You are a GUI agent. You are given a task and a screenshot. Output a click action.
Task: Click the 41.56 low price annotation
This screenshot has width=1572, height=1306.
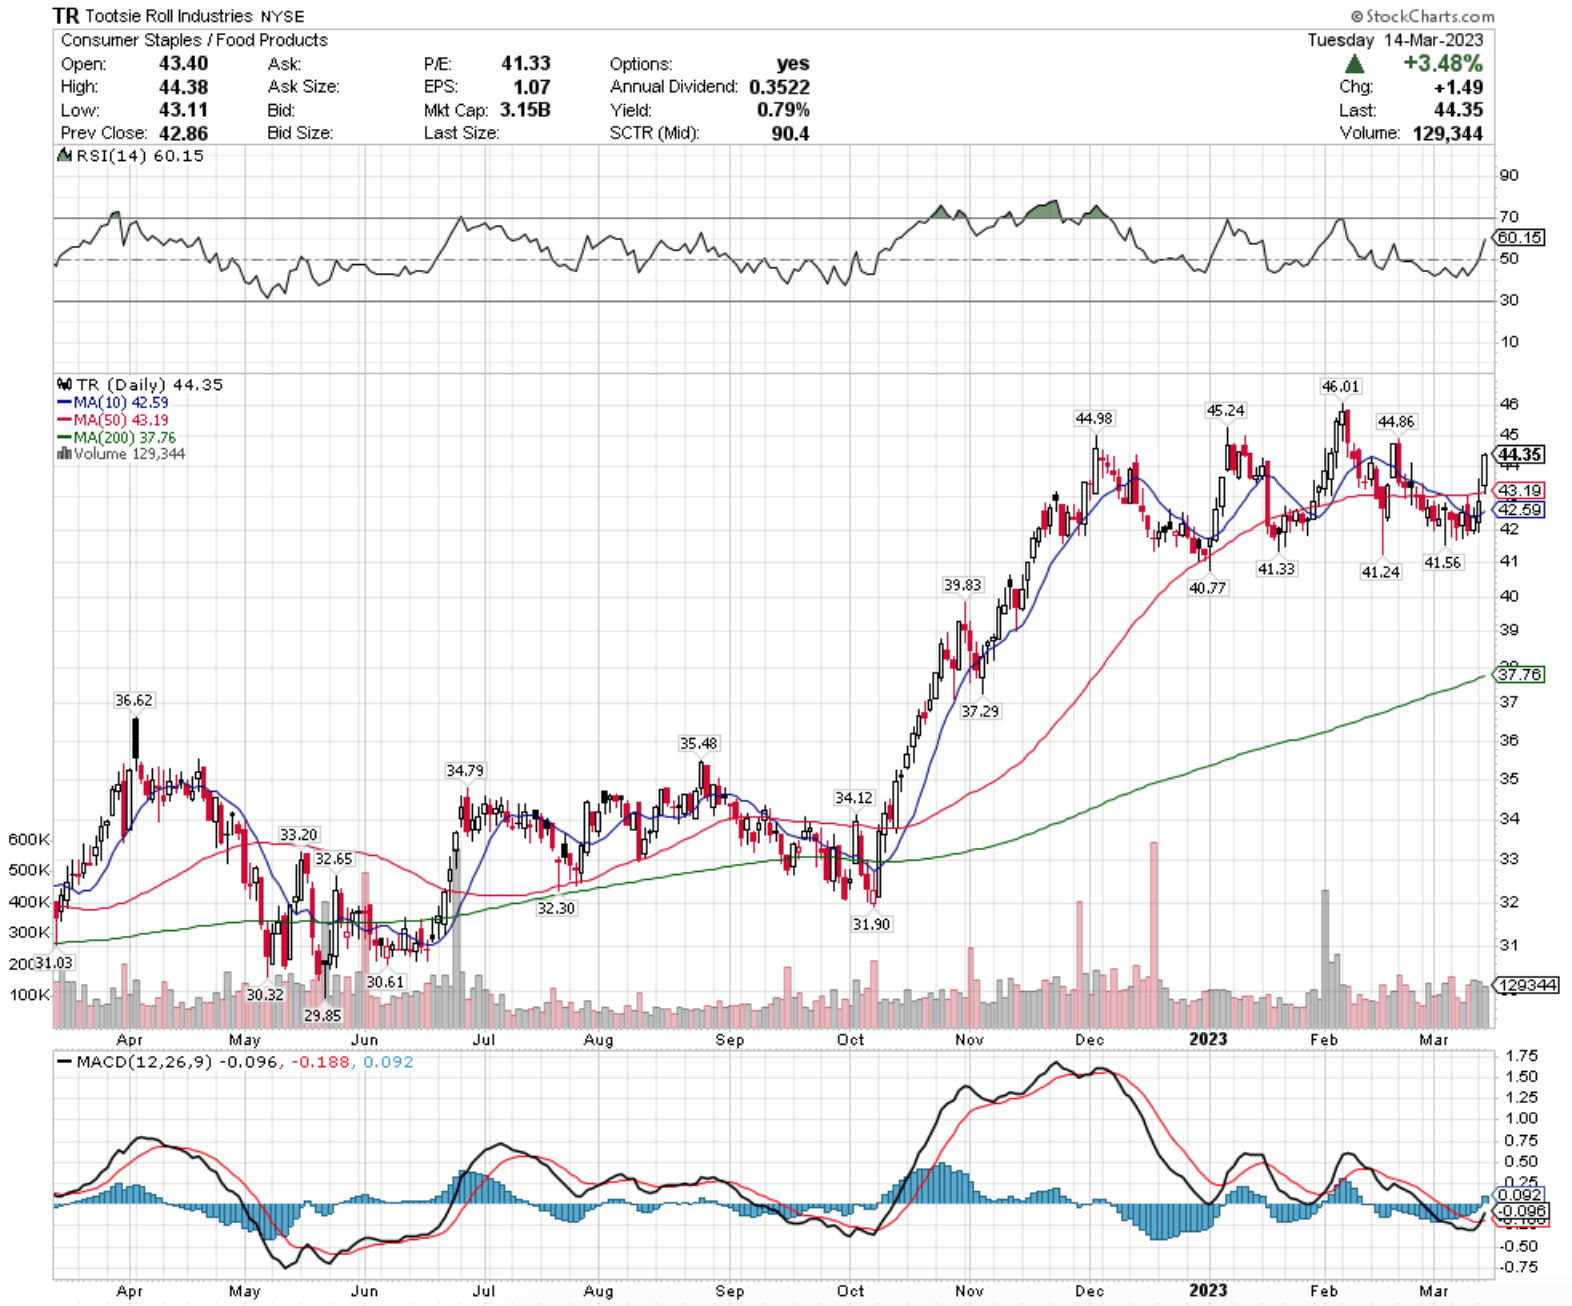click(x=1442, y=563)
